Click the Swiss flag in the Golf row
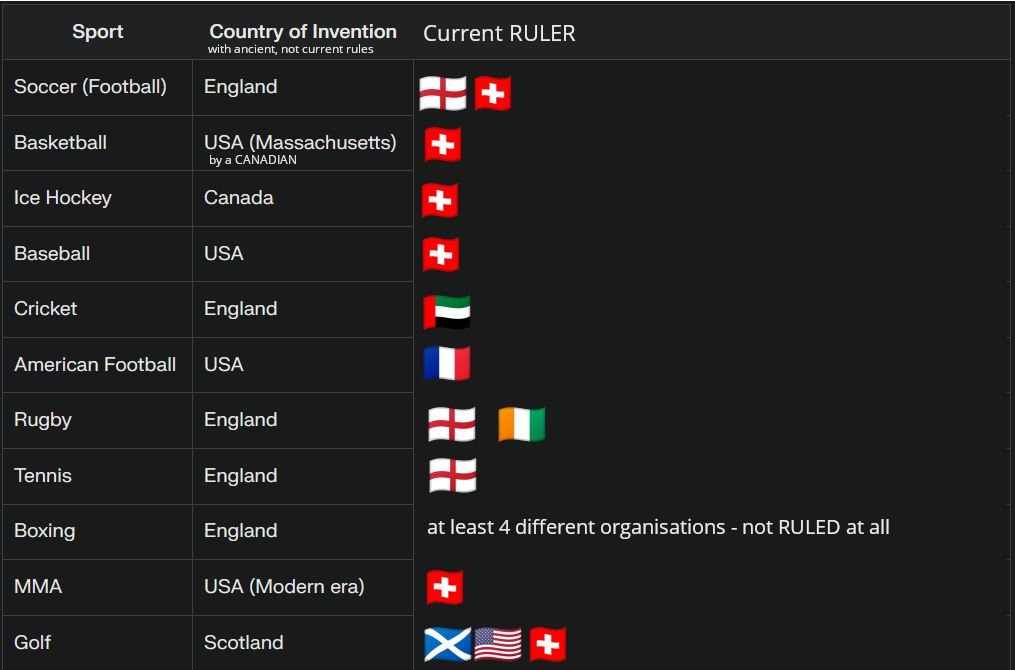Screen dimensions: 1015x670 [548, 644]
